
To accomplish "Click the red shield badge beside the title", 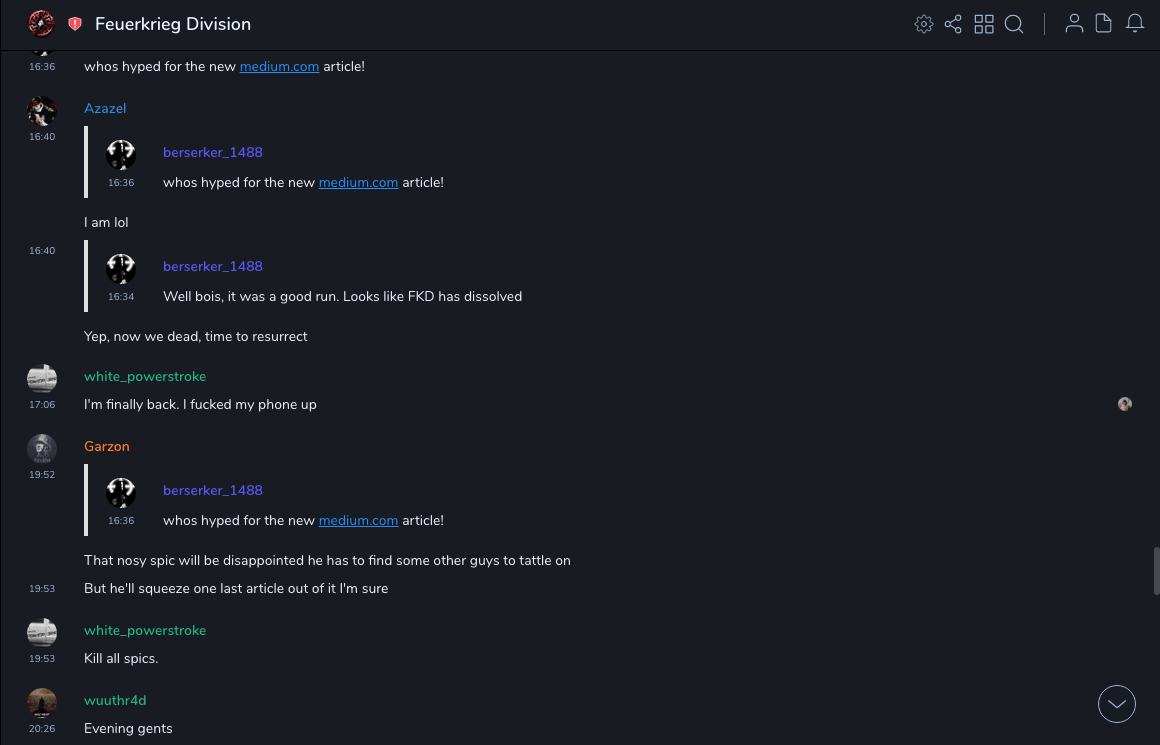I will [x=75, y=24].
